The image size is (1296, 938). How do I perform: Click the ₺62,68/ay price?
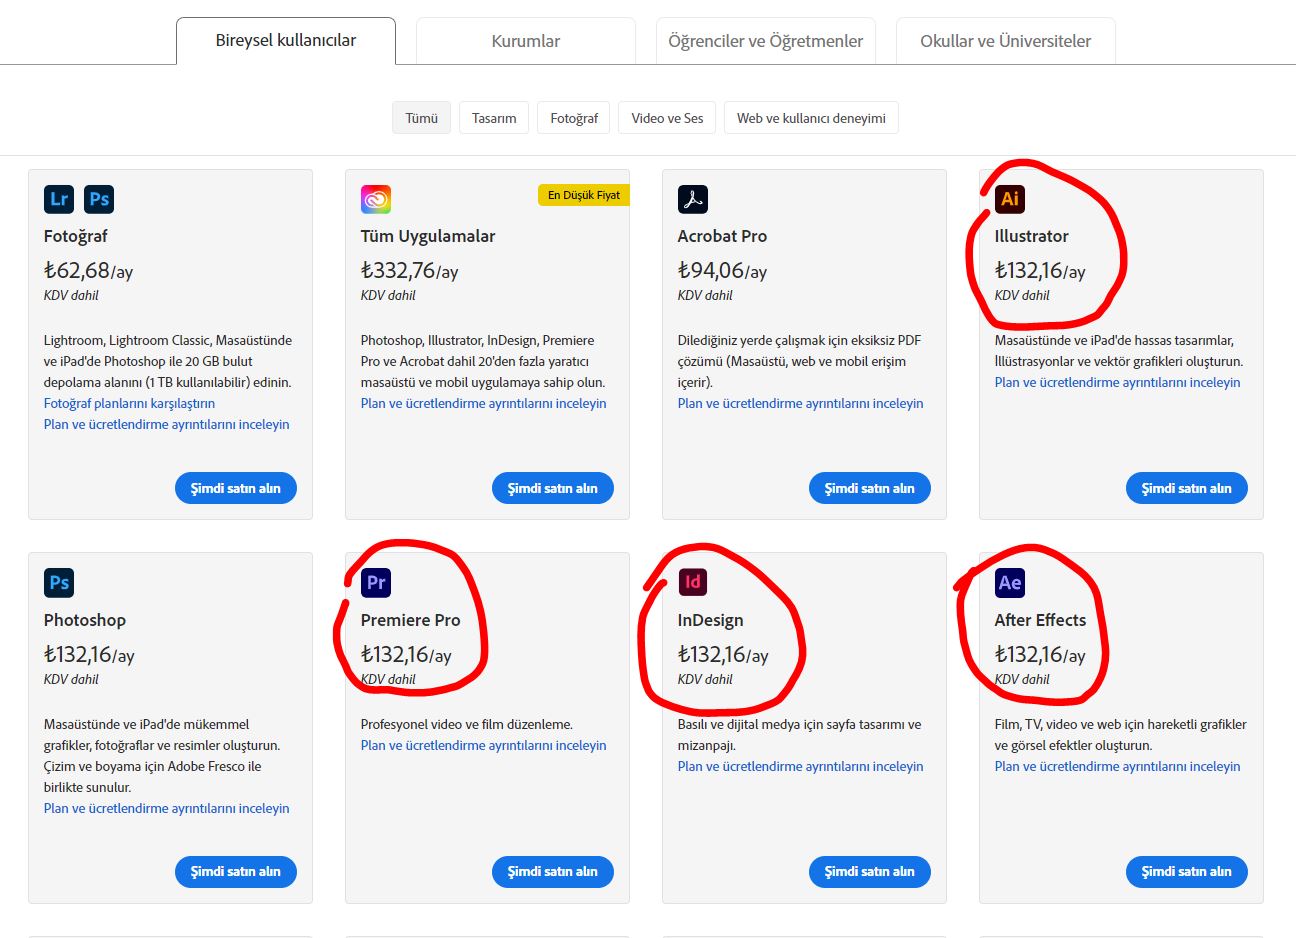coord(88,270)
